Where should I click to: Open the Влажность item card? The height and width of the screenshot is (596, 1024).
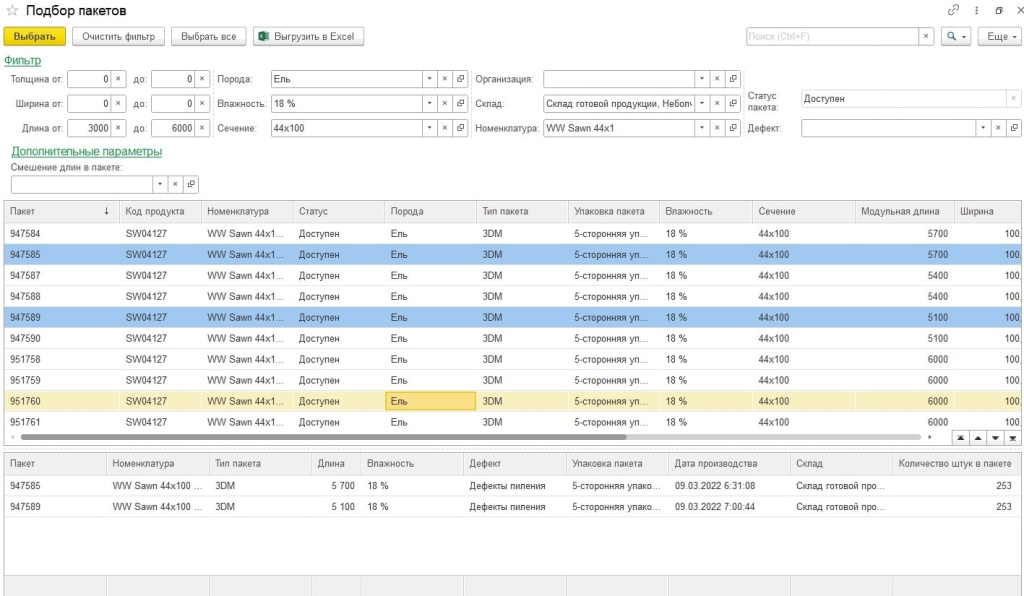[x=460, y=104]
